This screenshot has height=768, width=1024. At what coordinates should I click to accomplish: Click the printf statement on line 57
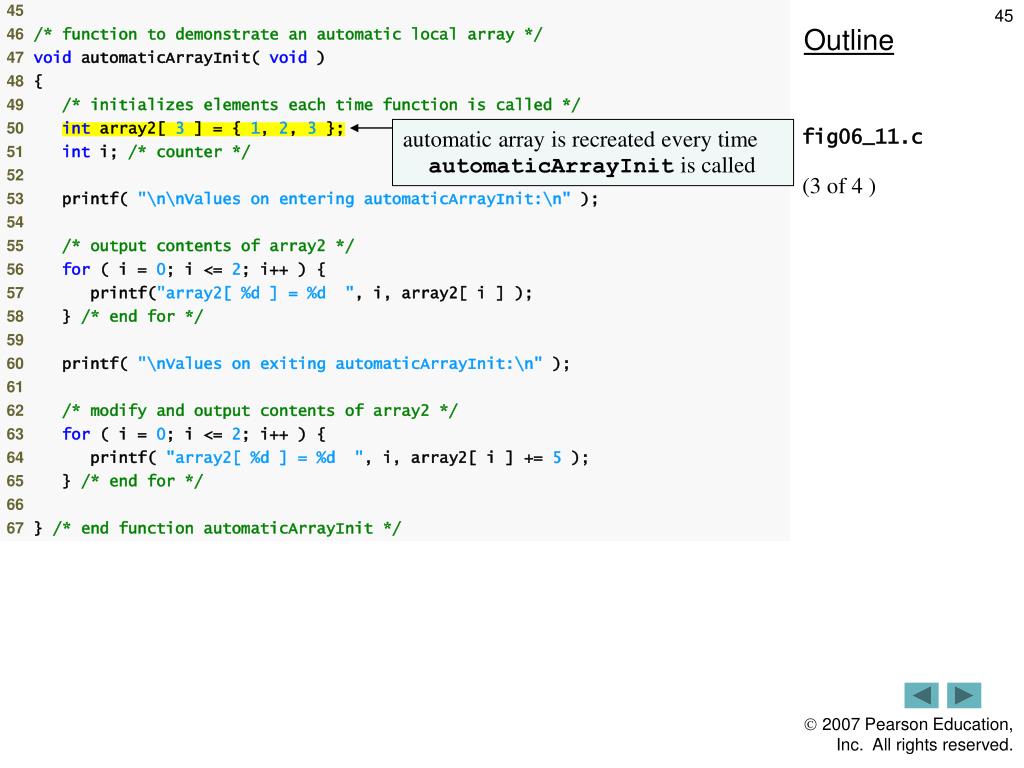click(x=312, y=293)
